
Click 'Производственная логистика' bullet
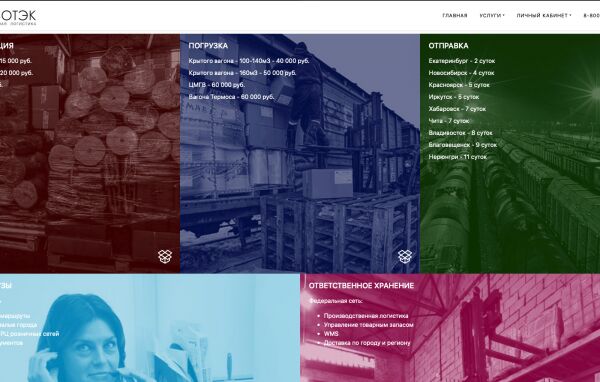pos(366,316)
